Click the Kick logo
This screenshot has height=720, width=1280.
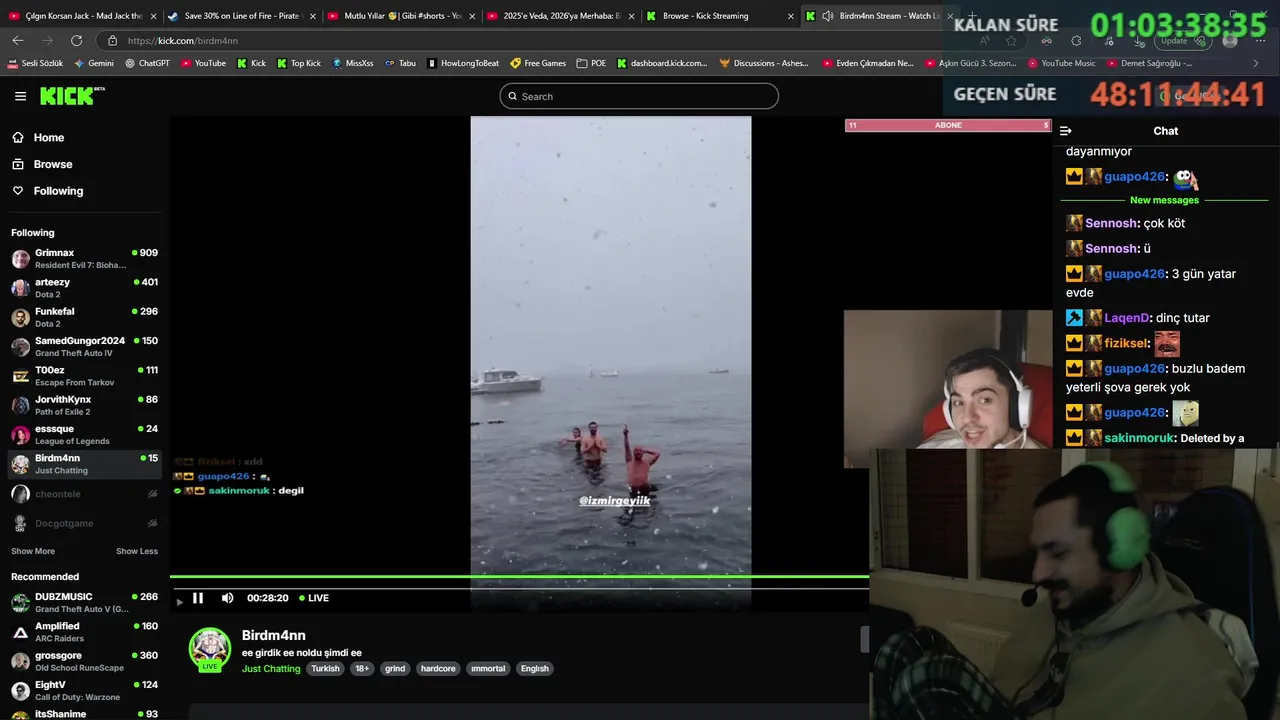[x=72, y=96]
